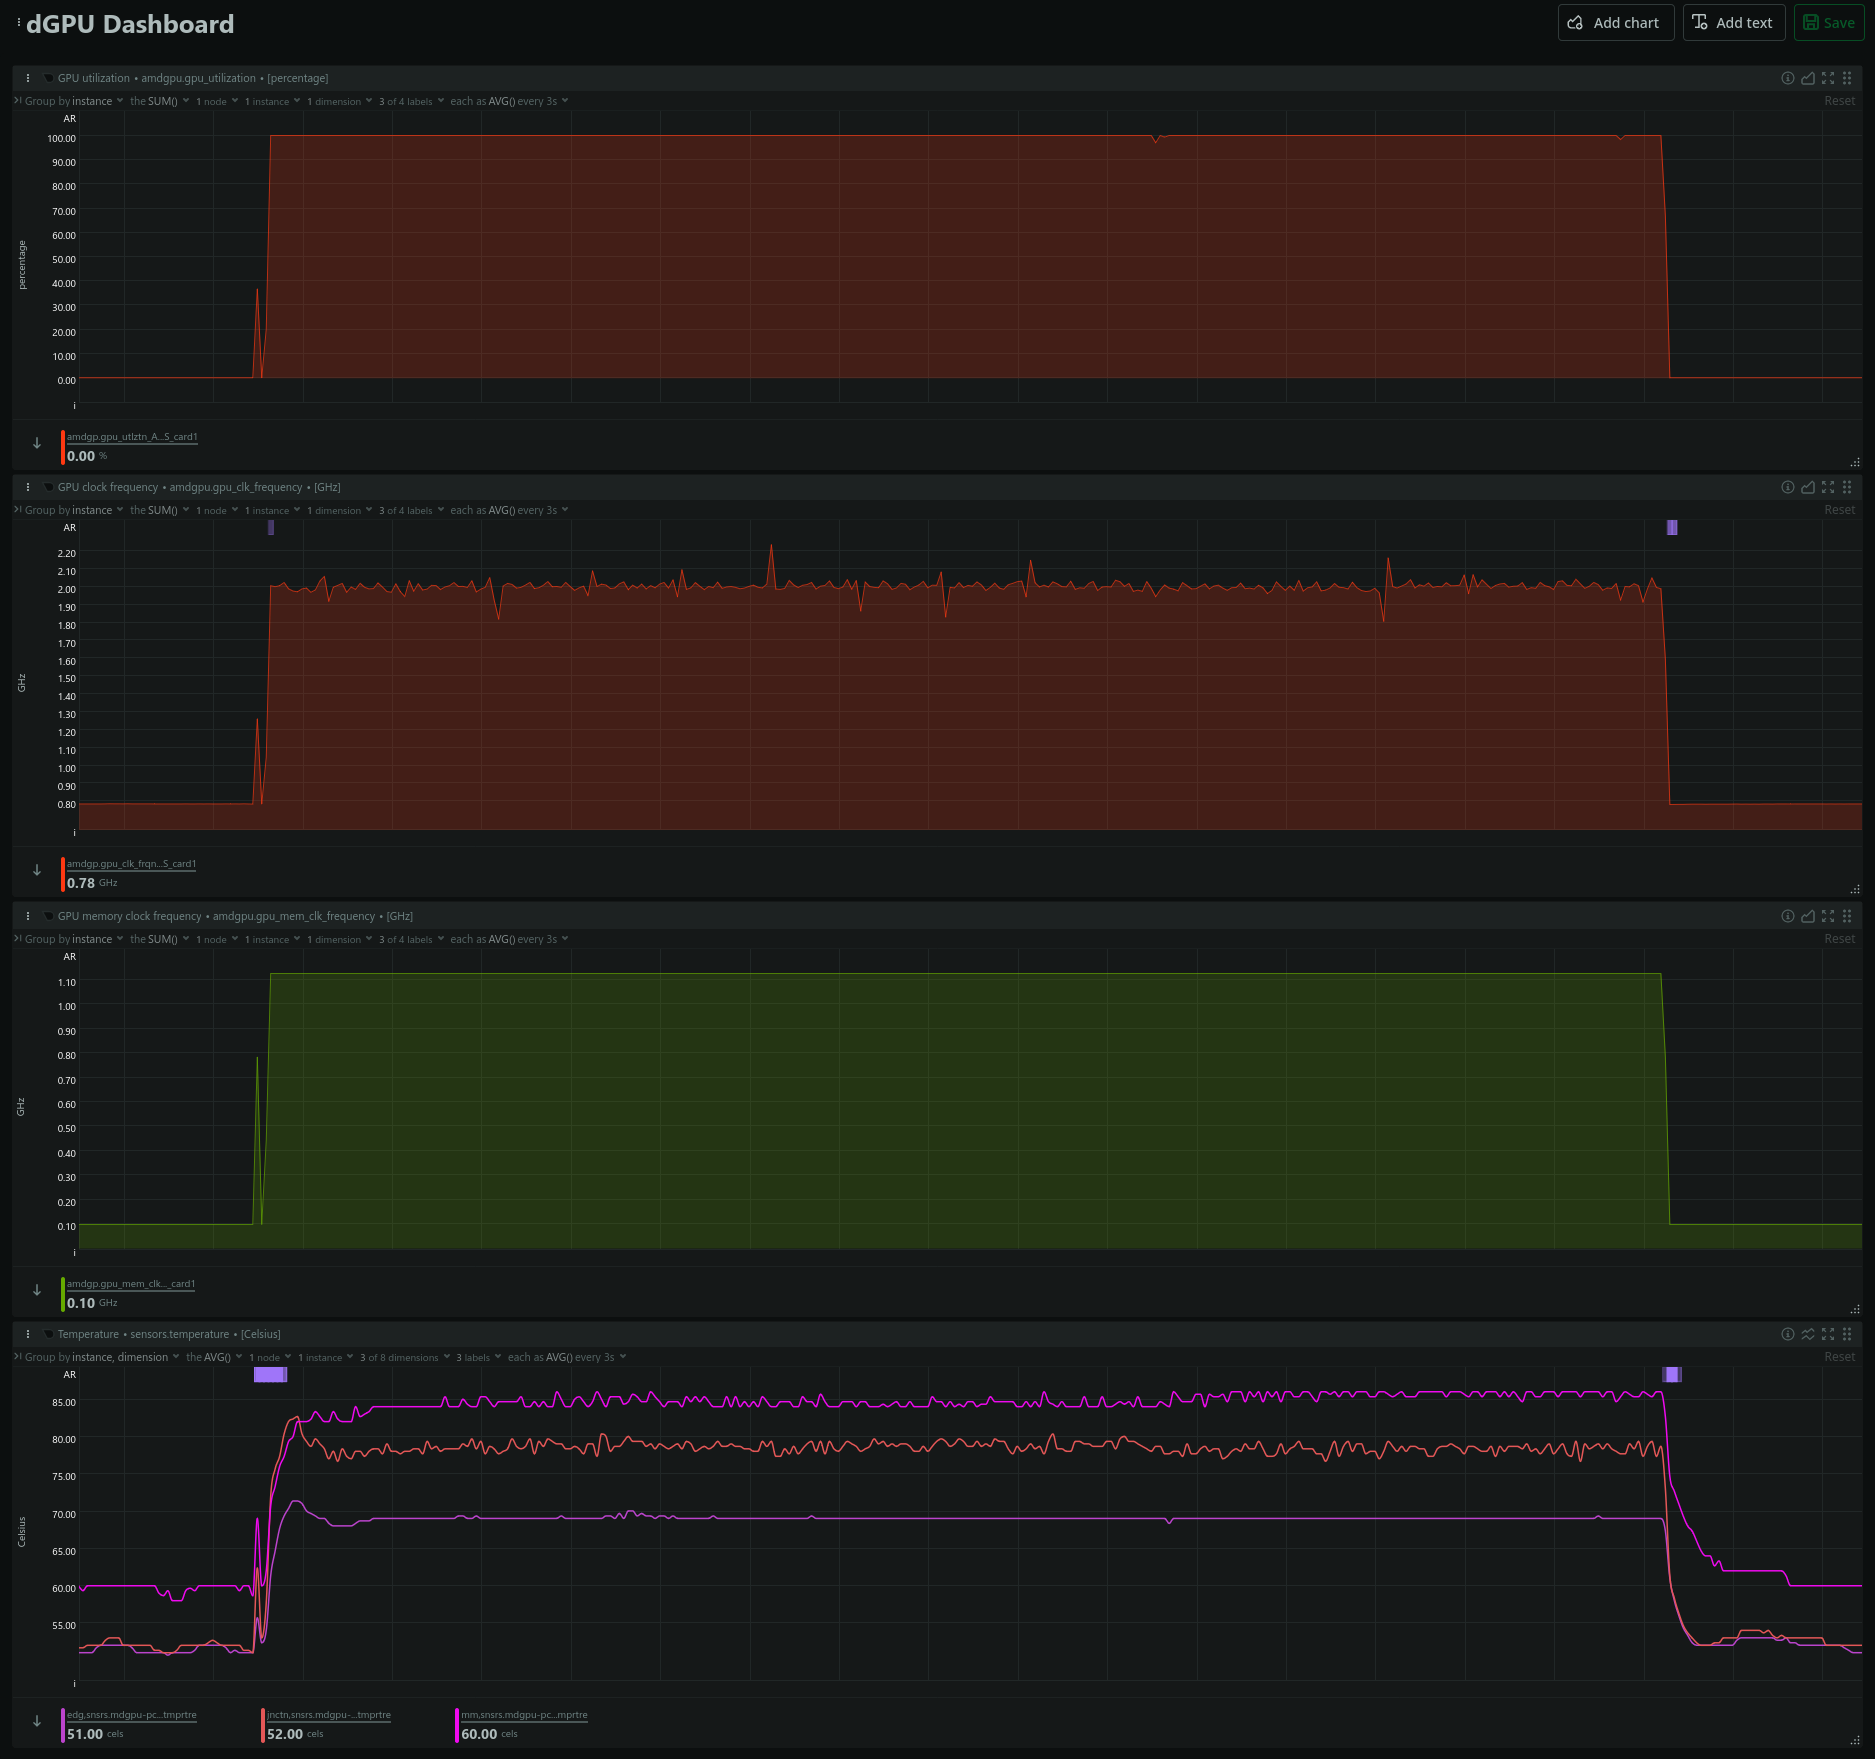The height and width of the screenshot is (1759, 1875).
Task: Collapse the GPU utilization legend with down arrow
Action: [37, 443]
